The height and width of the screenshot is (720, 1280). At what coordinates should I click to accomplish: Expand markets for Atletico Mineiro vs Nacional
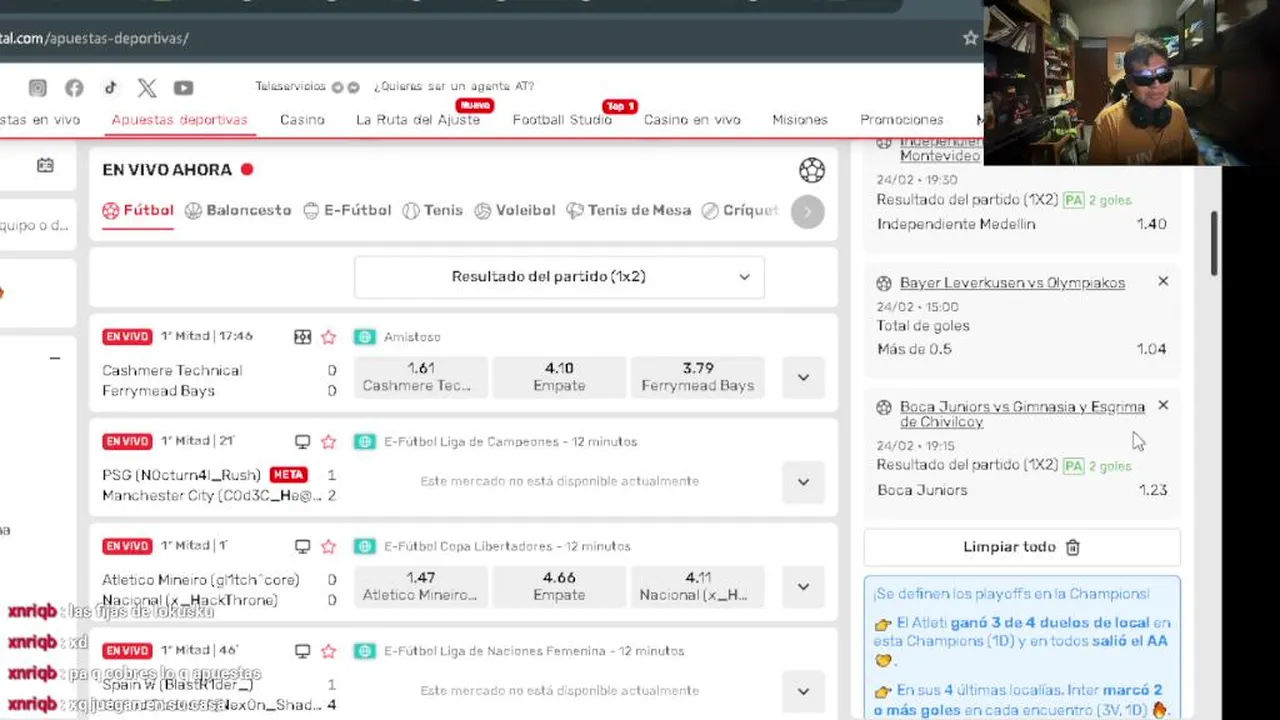click(x=803, y=587)
